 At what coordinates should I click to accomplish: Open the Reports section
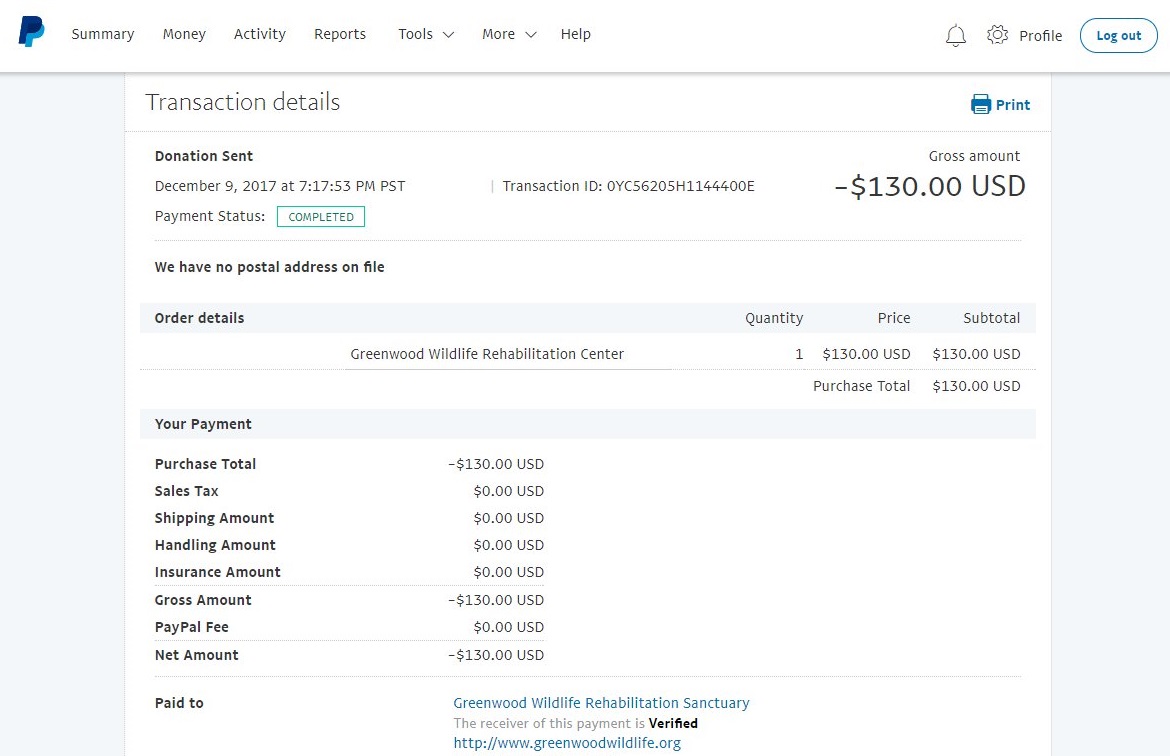[340, 34]
